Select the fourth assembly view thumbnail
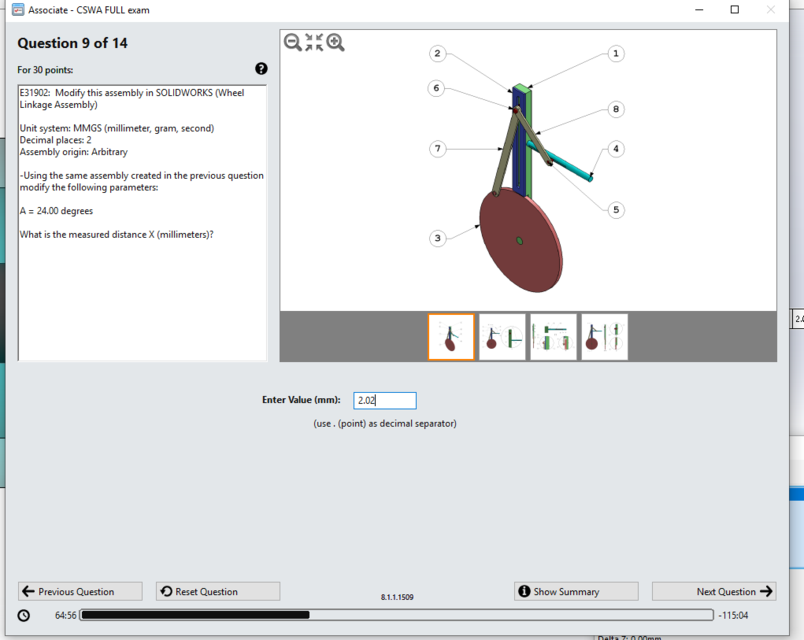 pyautogui.click(x=604, y=337)
